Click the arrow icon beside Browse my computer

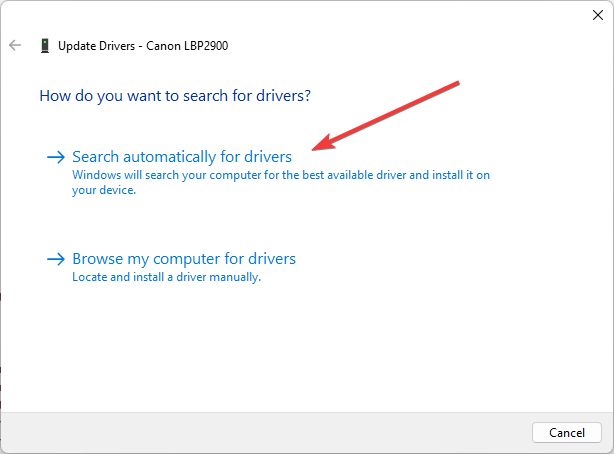(56, 259)
